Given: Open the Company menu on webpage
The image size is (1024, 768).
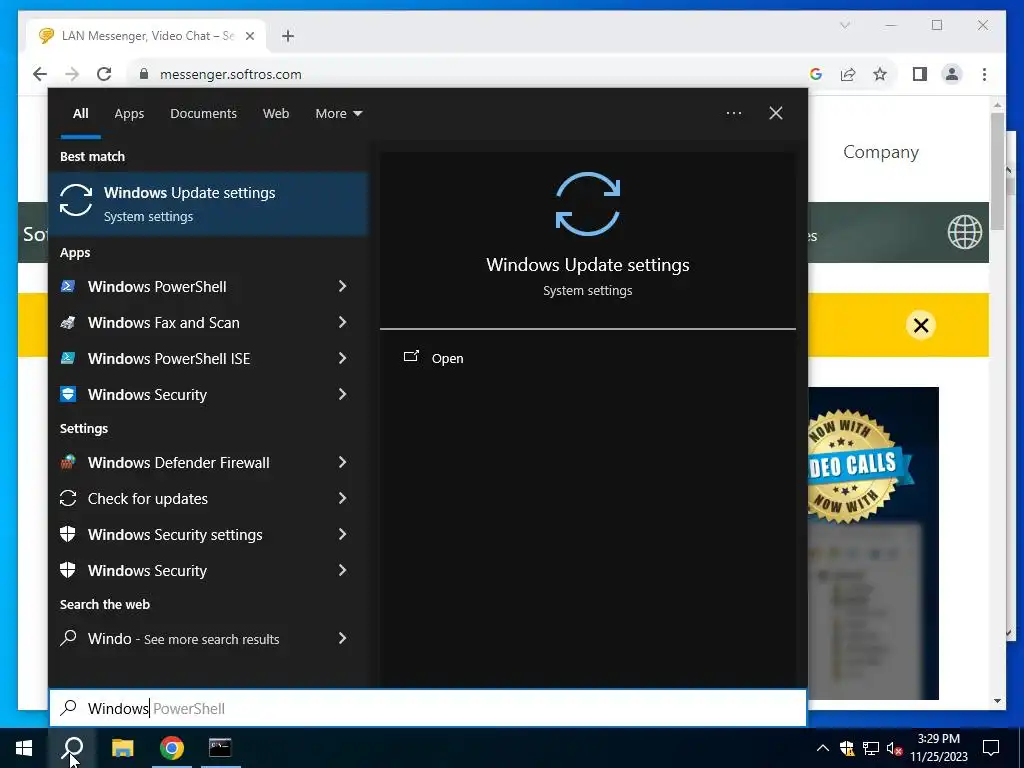Looking at the screenshot, I should pyautogui.click(x=880, y=152).
